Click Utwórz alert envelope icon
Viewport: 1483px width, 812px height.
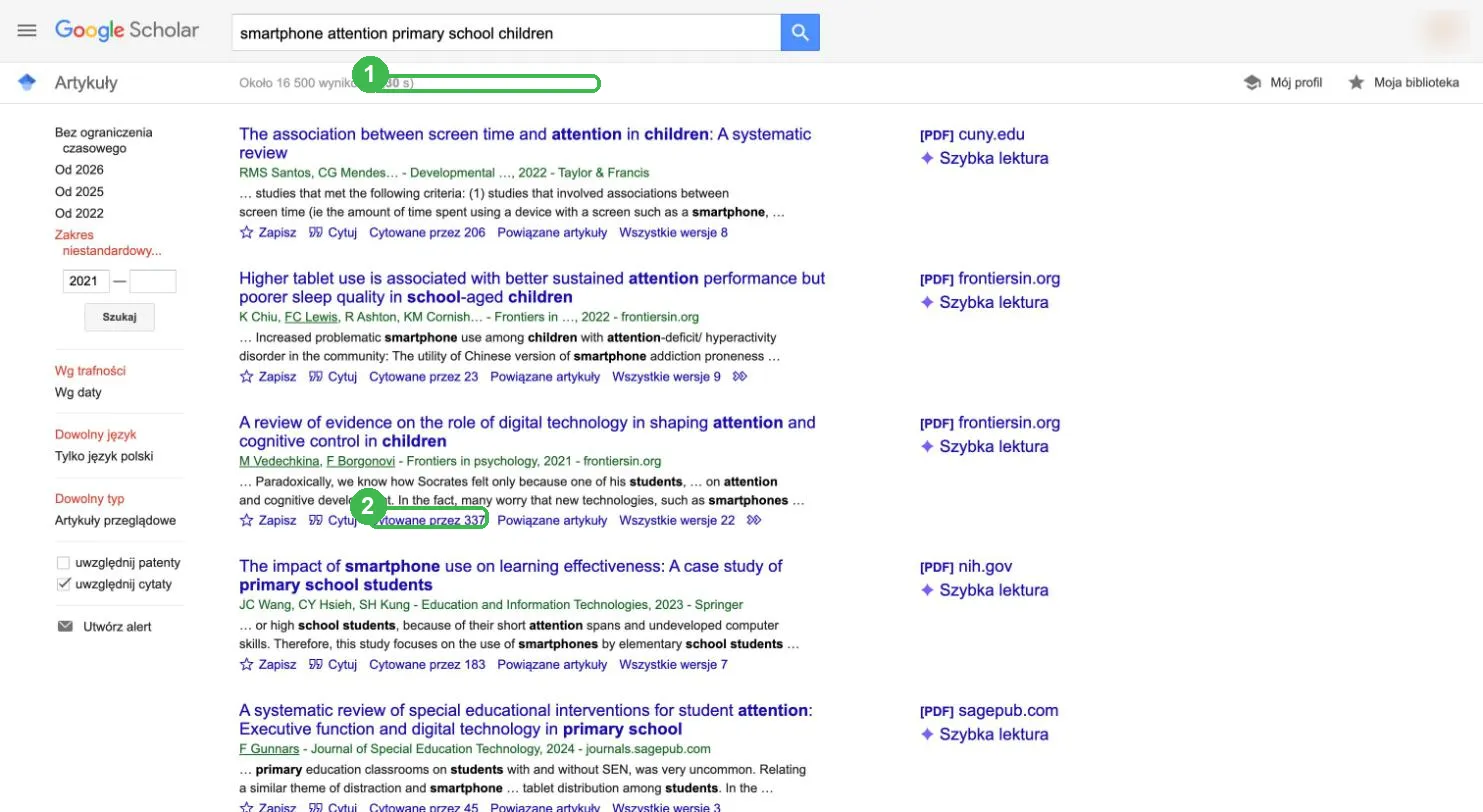coord(65,627)
